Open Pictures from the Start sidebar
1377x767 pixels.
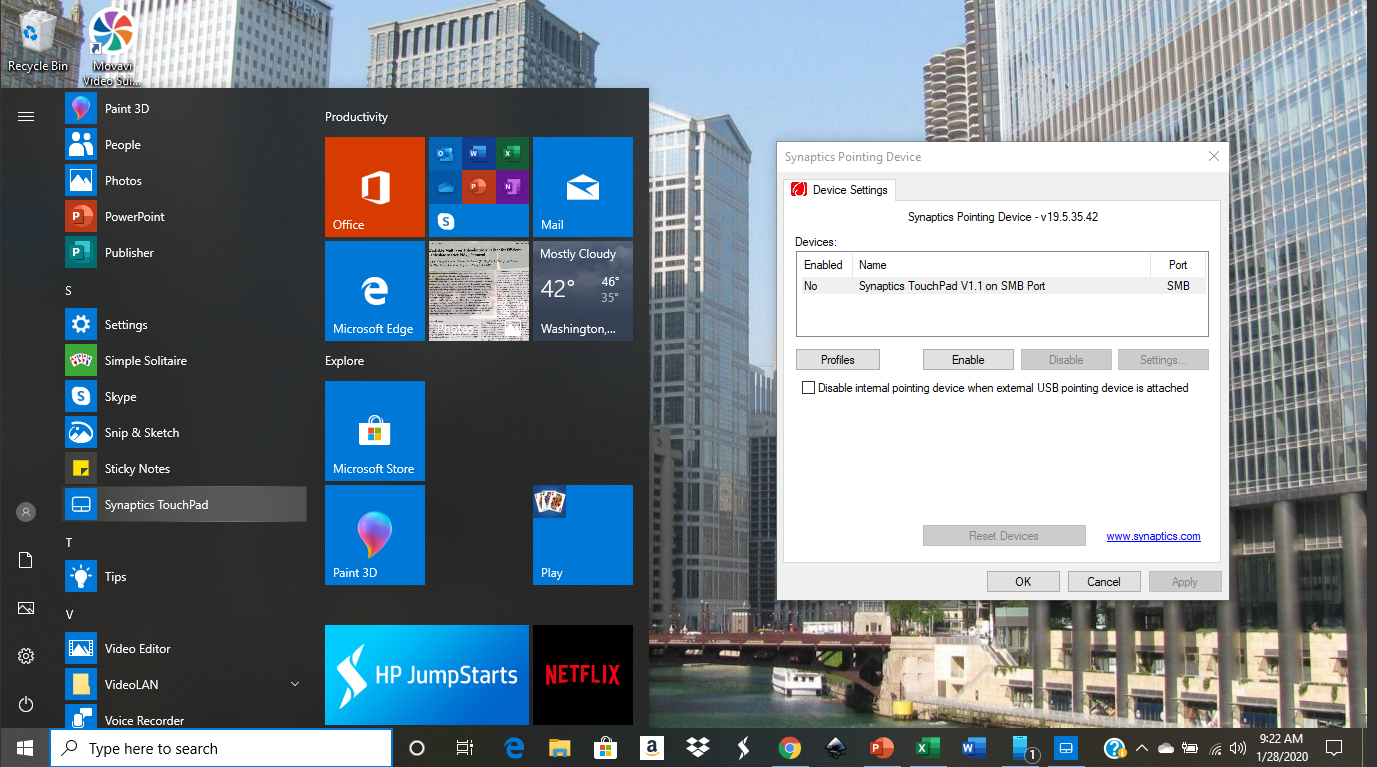[x=26, y=608]
